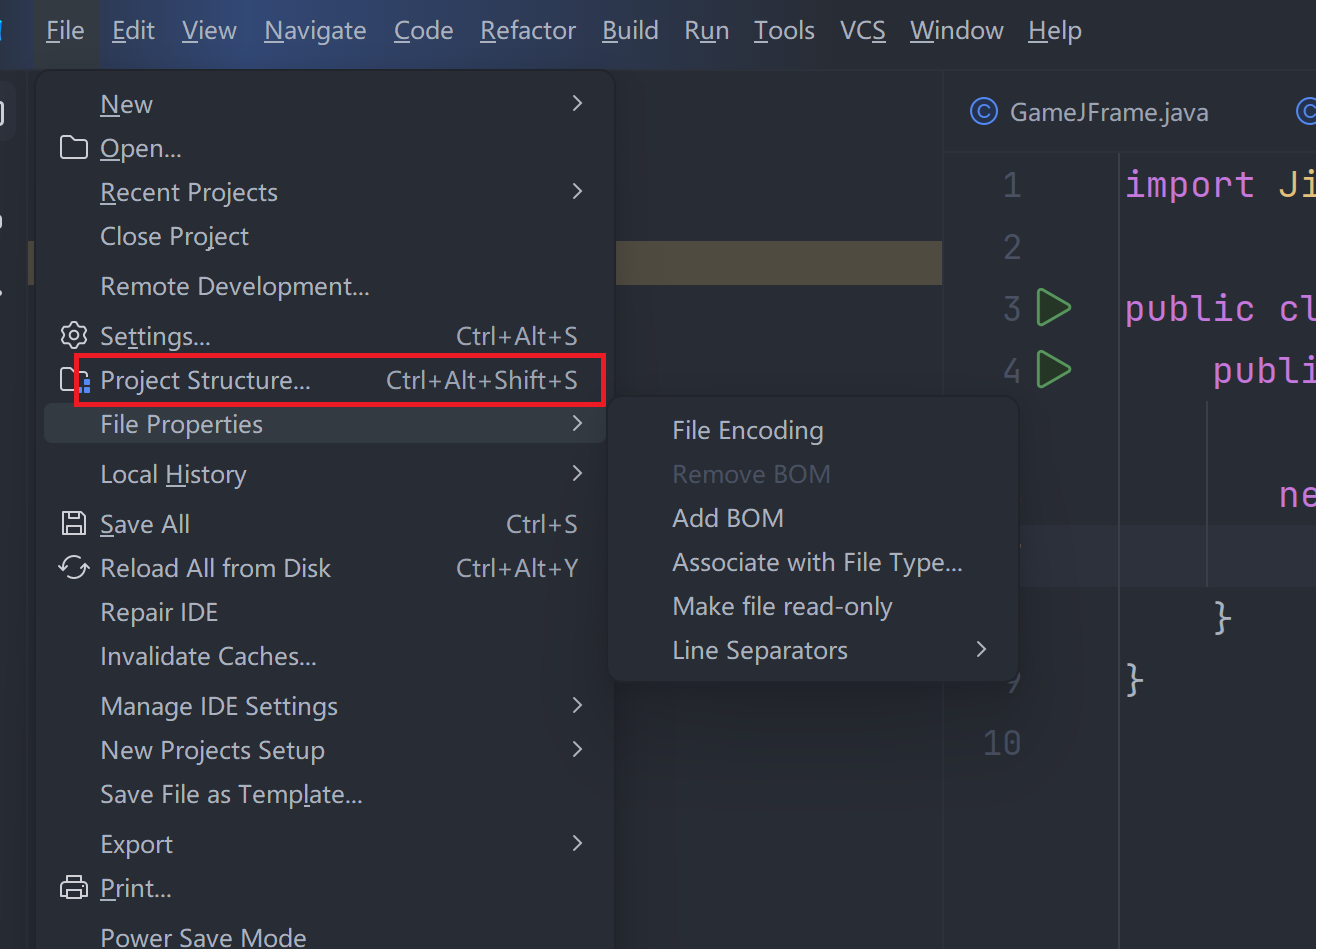Open the Refactor menu
The width and height of the screenshot is (1317, 949).
527,30
